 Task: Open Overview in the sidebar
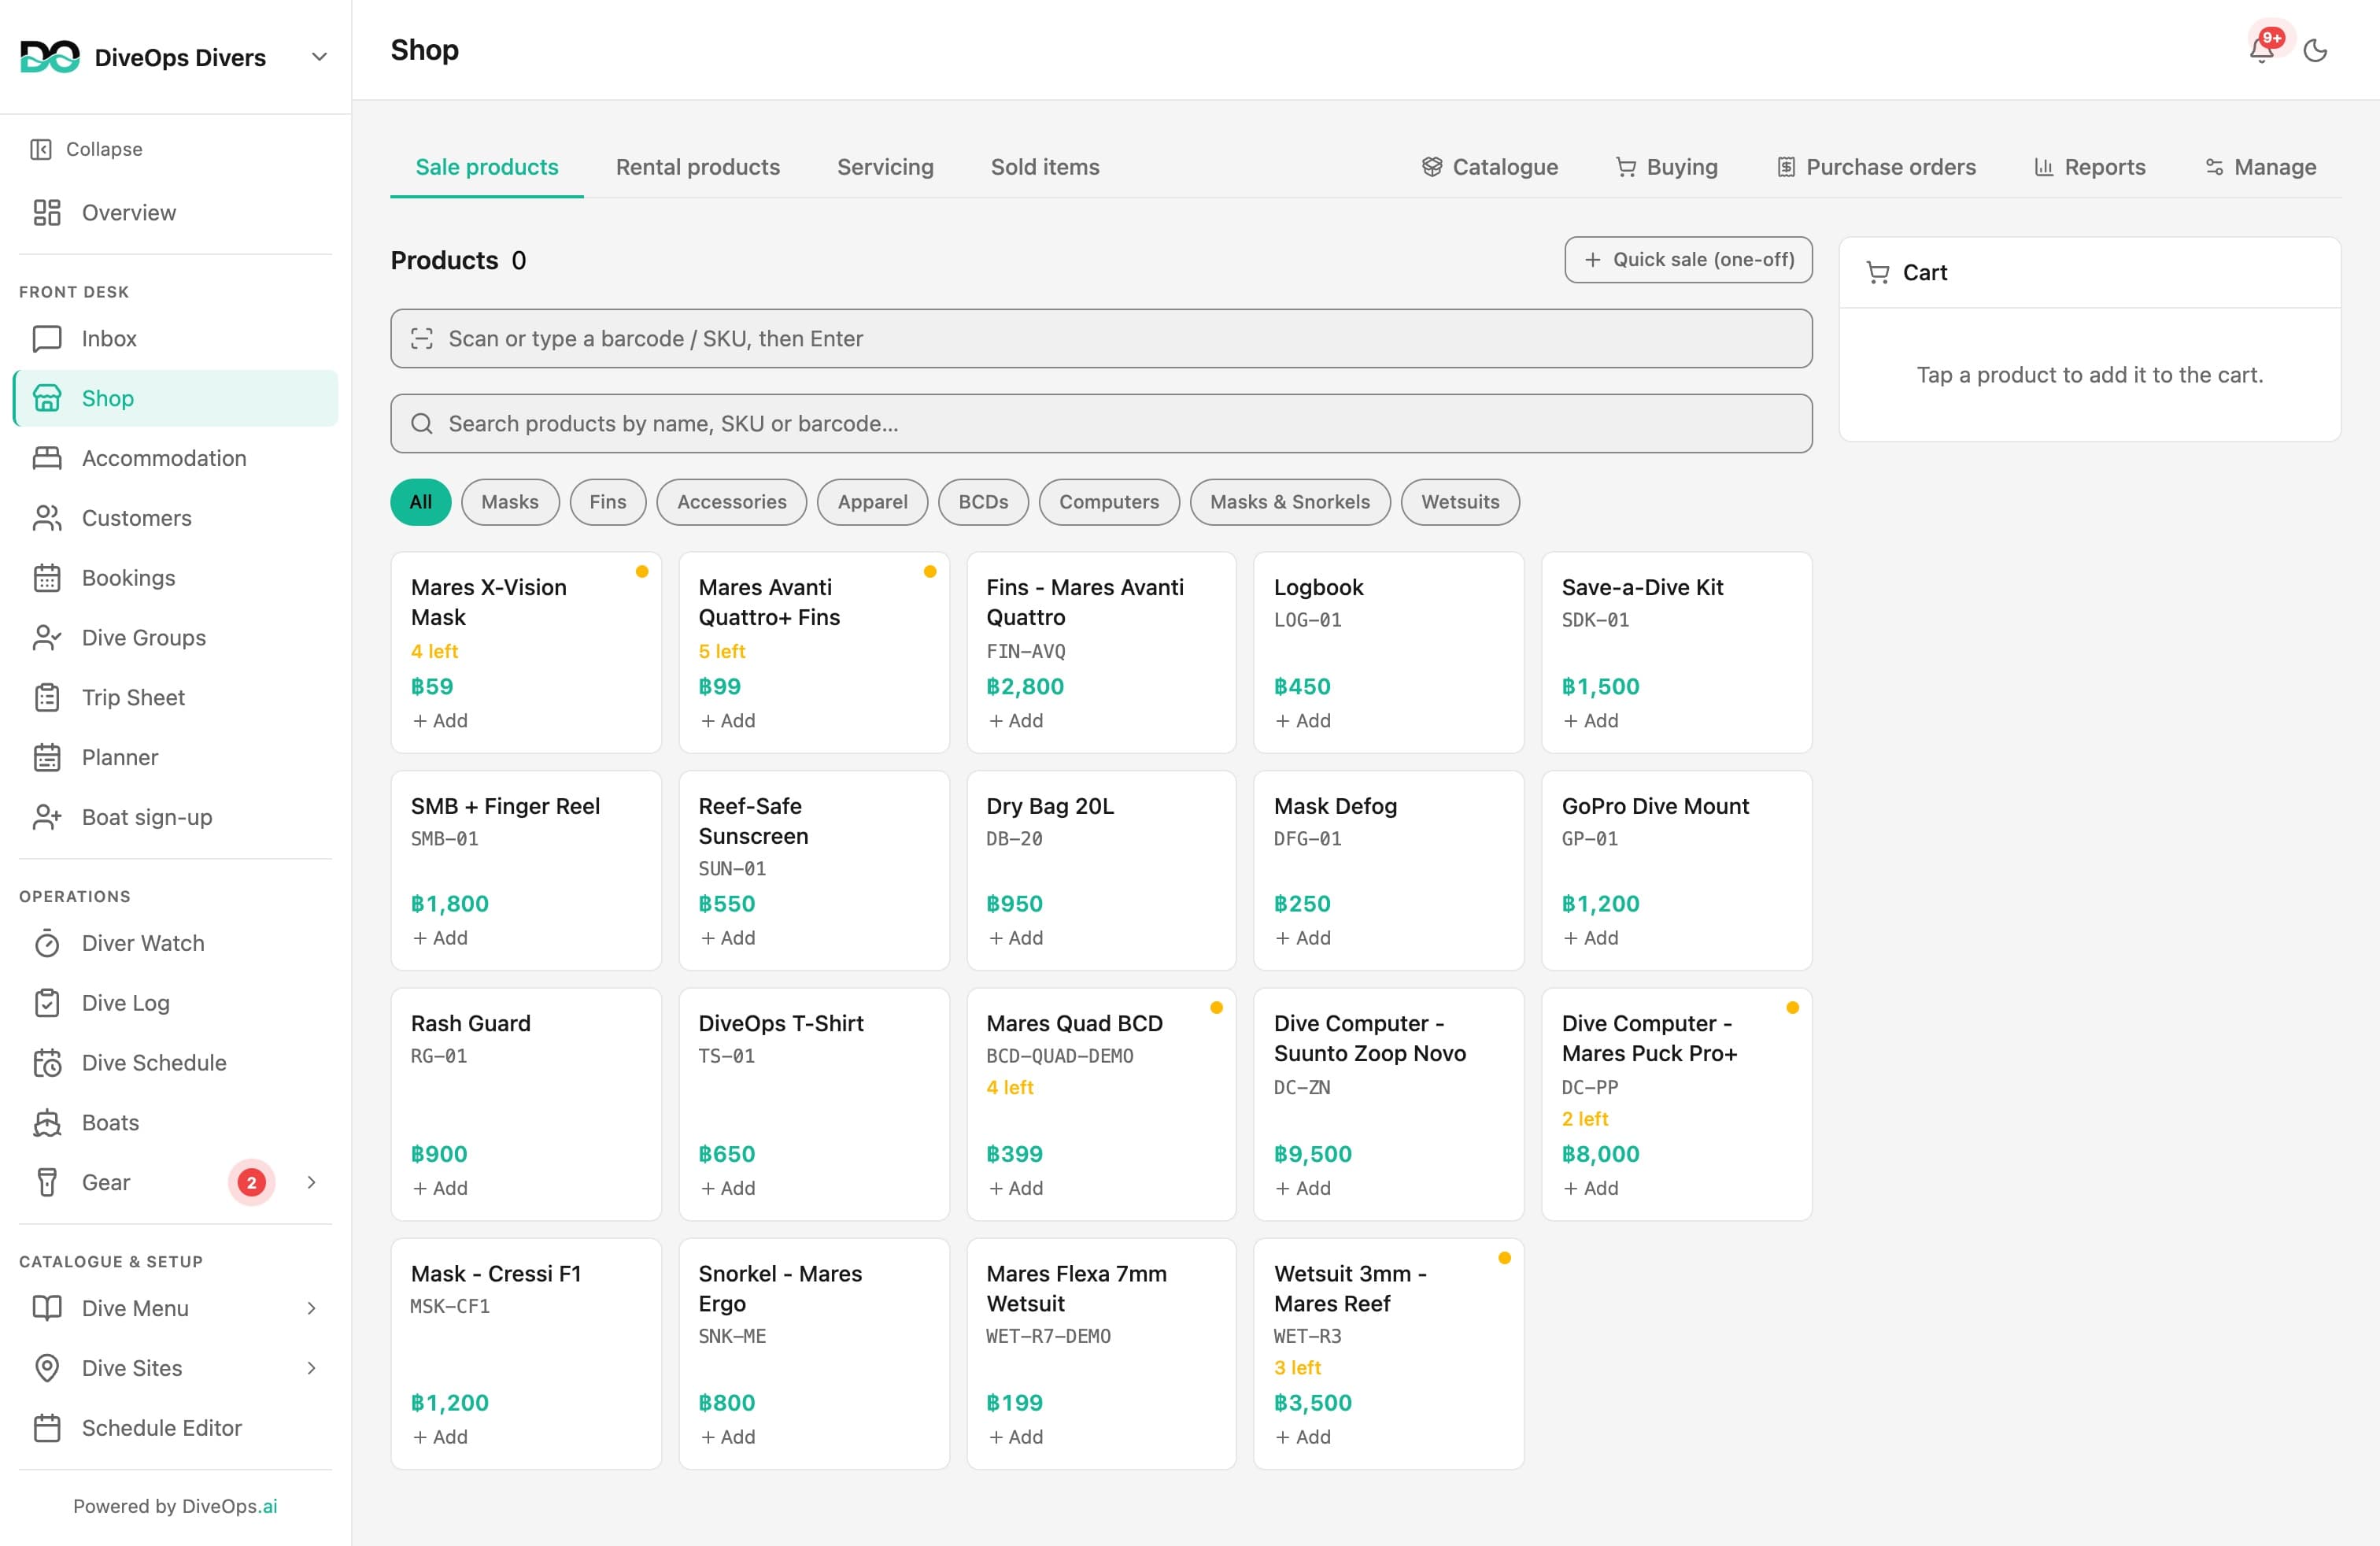point(176,213)
